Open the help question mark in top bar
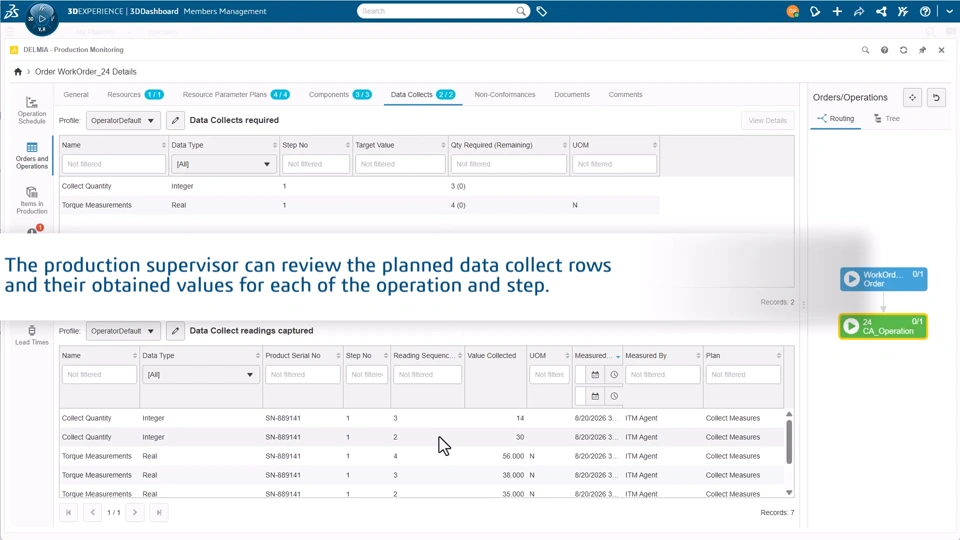The height and width of the screenshot is (540, 960). [925, 11]
